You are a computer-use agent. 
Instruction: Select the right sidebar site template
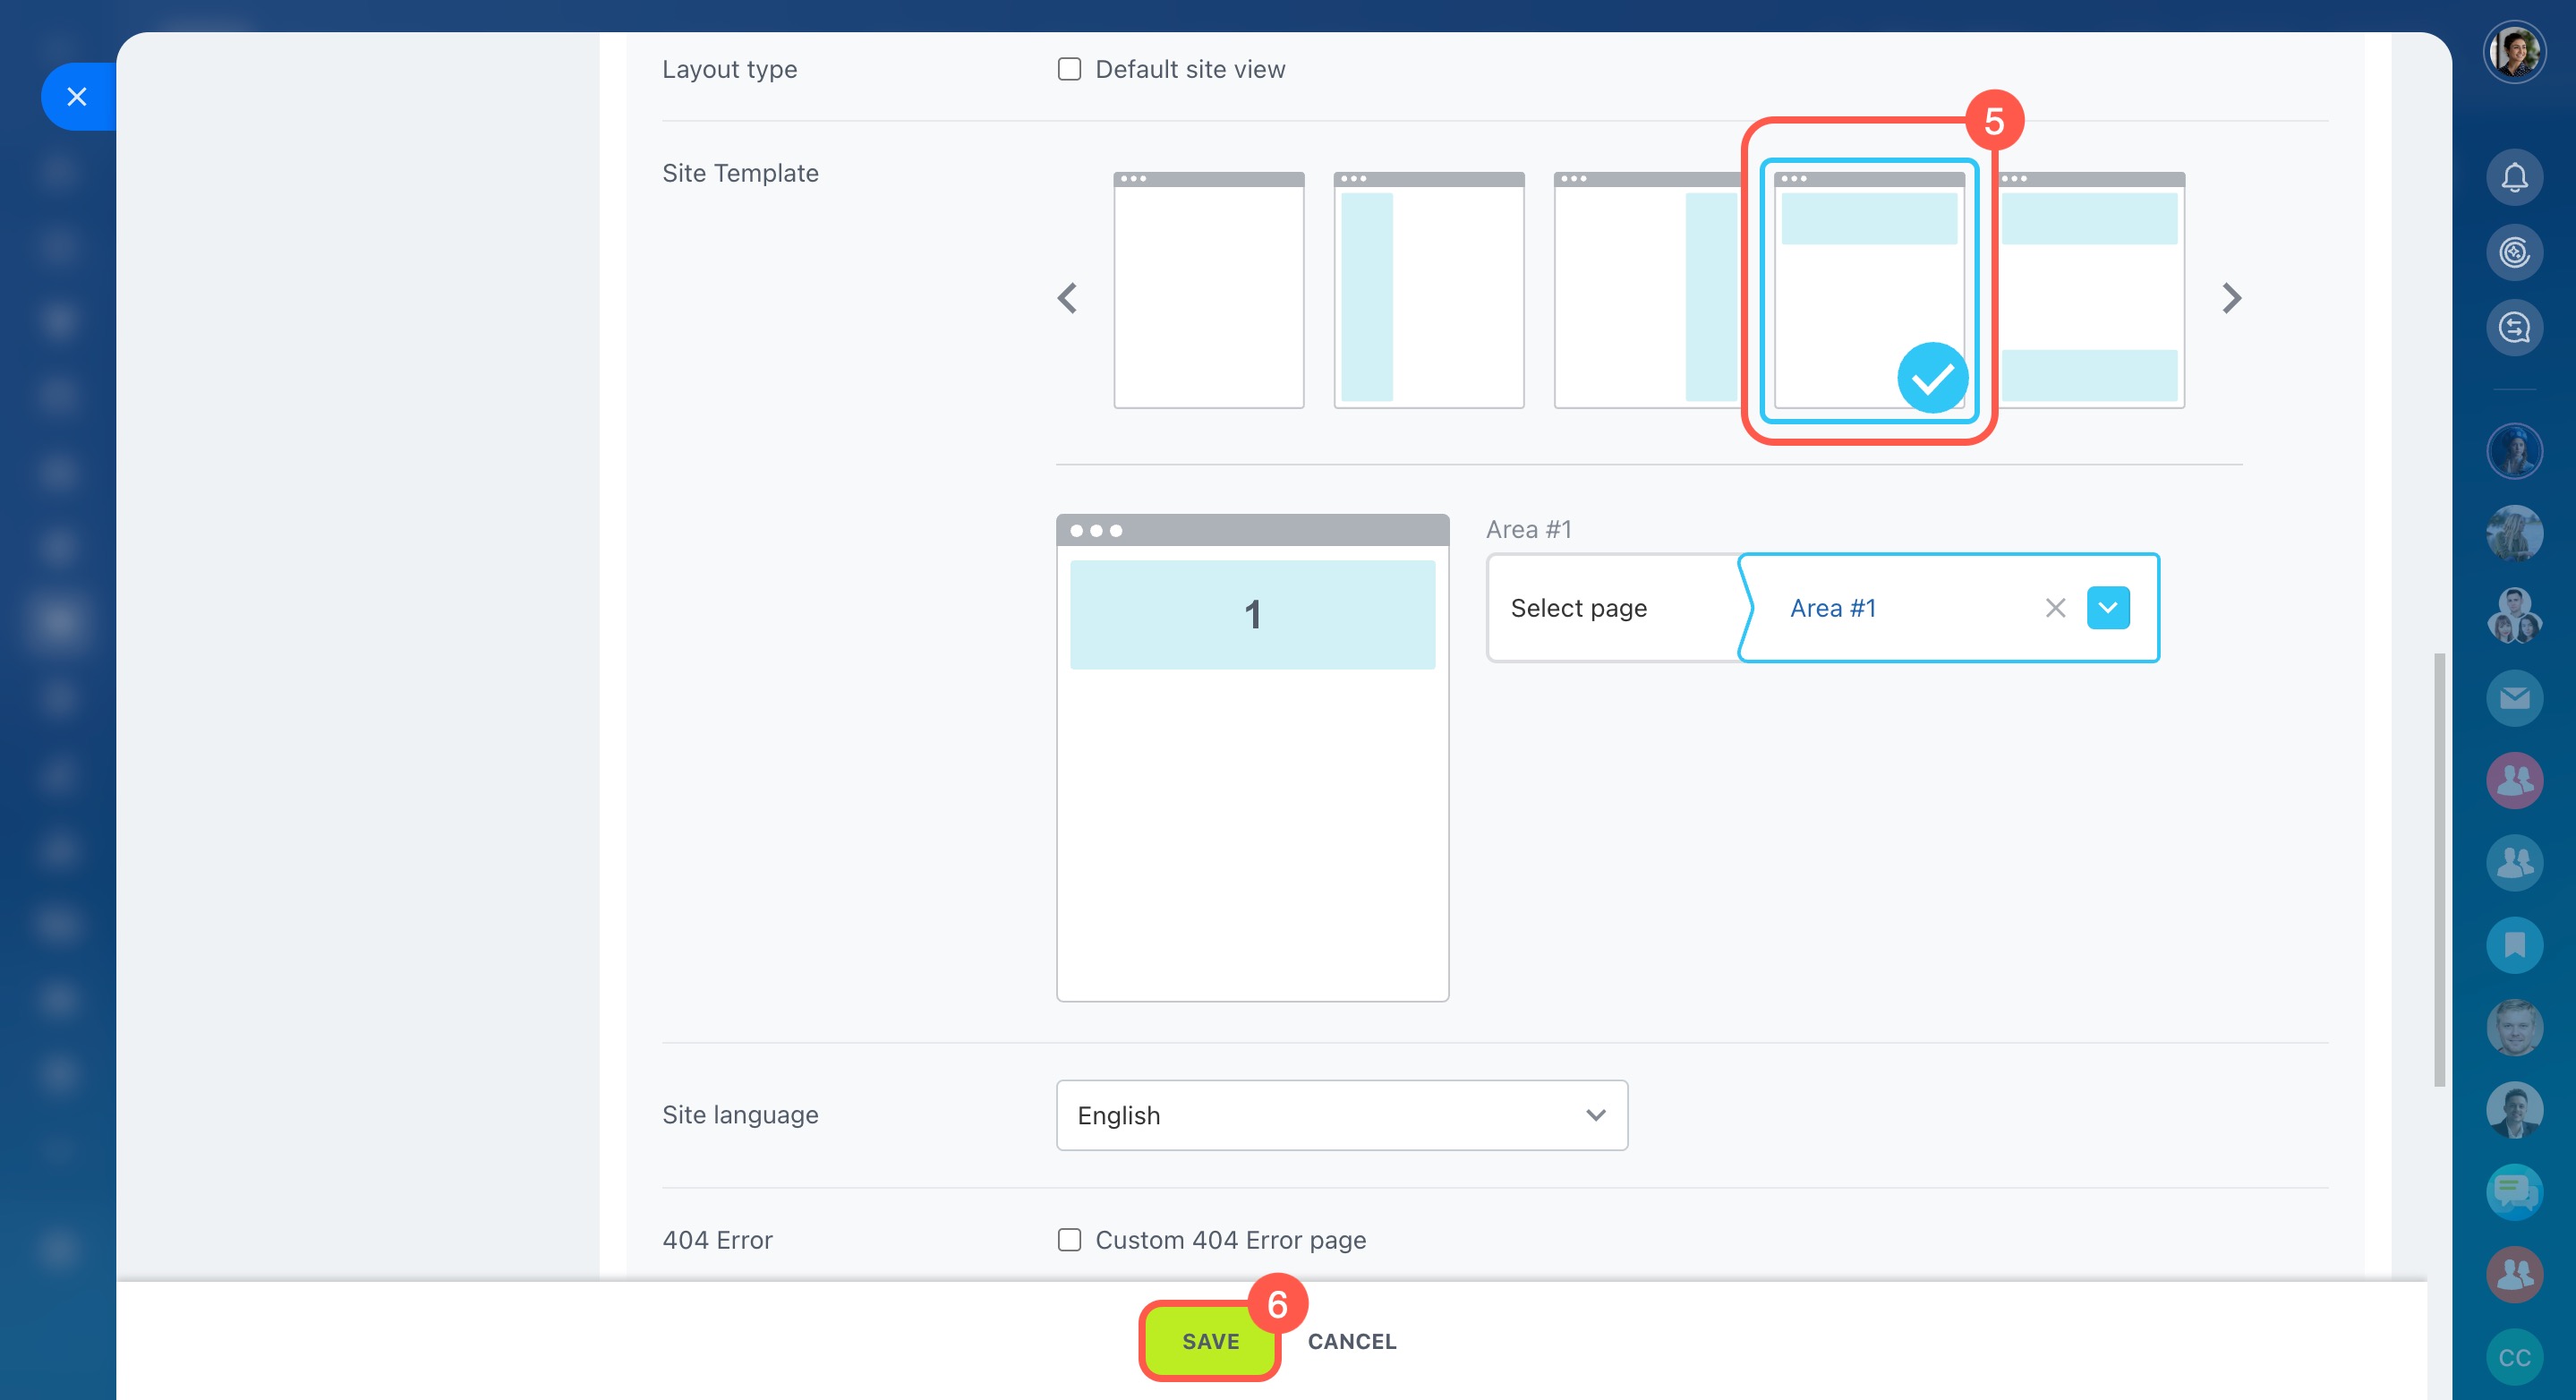pyautogui.click(x=1649, y=290)
